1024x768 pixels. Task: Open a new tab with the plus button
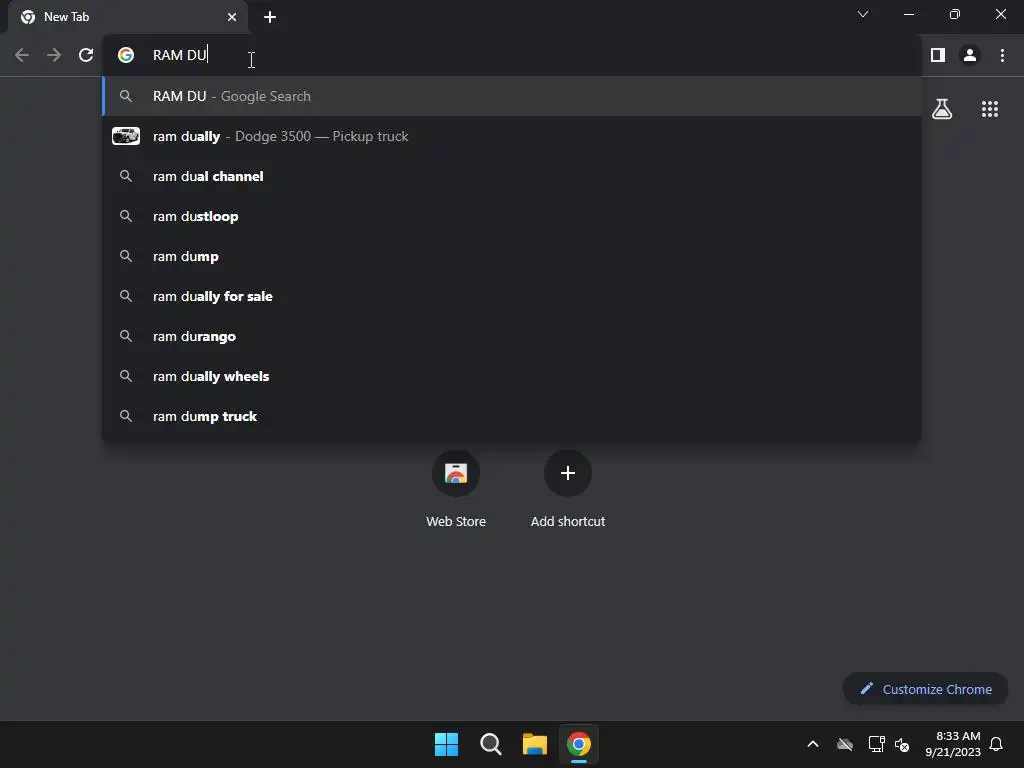point(270,17)
